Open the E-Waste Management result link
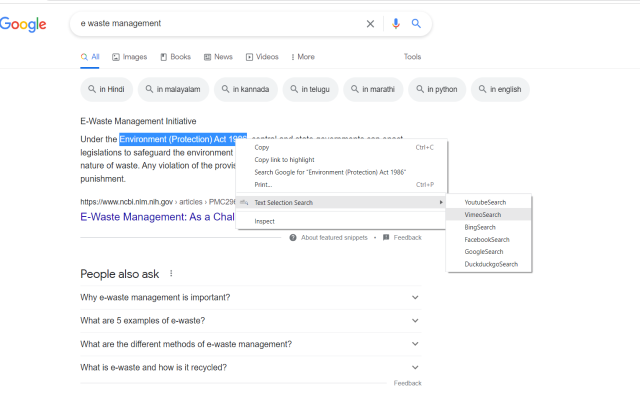 click(158, 217)
